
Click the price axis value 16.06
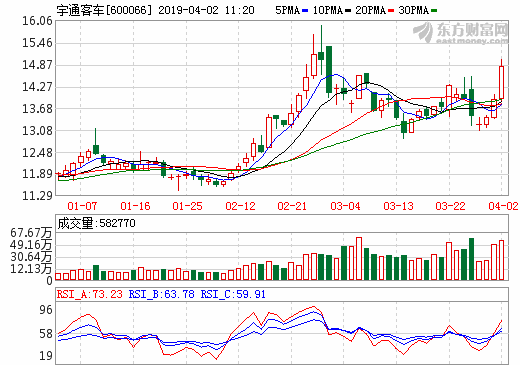click(37, 21)
